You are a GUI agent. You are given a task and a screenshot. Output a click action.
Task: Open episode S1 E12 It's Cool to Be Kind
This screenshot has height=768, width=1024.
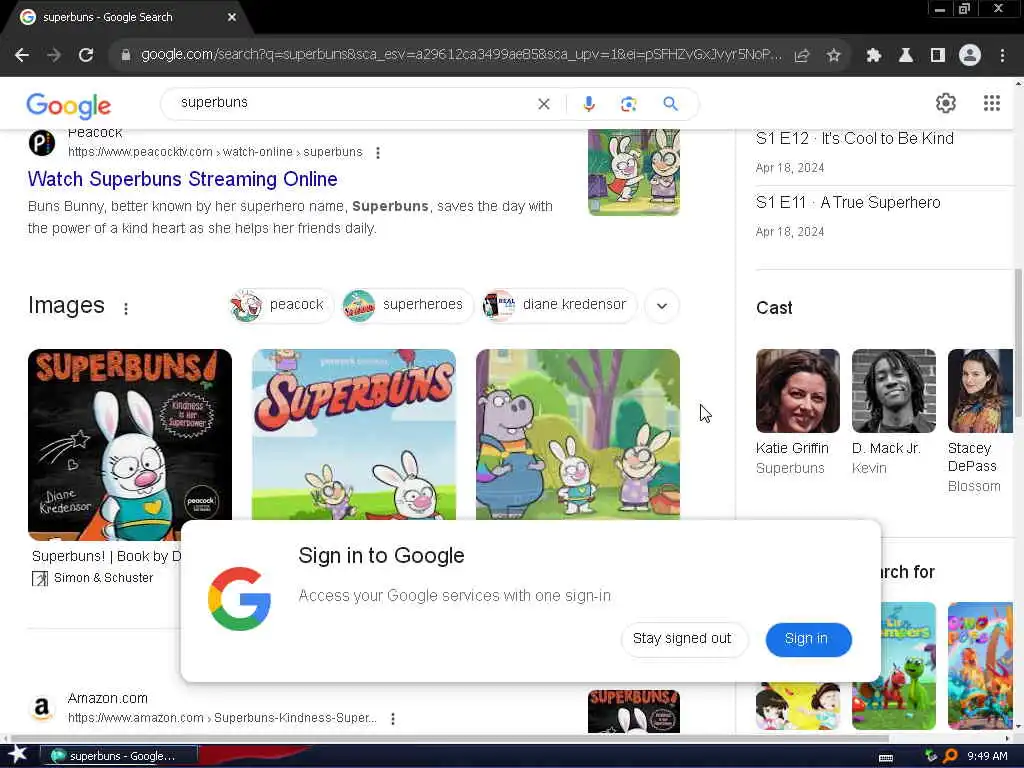click(854, 138)
